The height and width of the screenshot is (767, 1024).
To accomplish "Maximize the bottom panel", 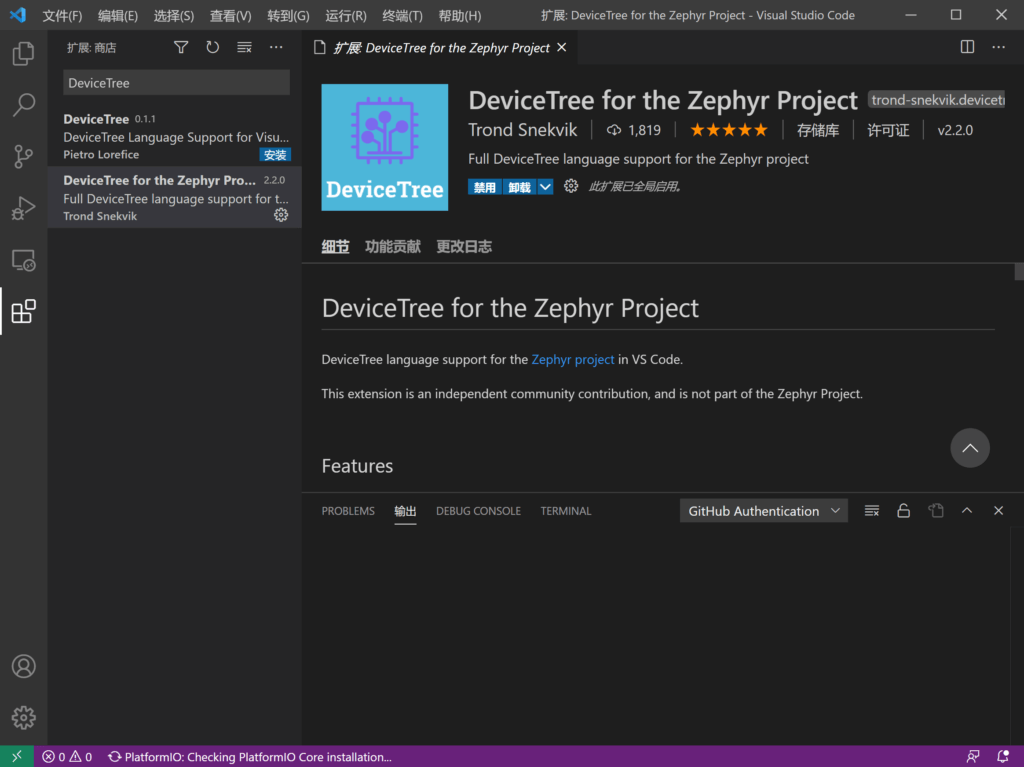I will (967, 510).
